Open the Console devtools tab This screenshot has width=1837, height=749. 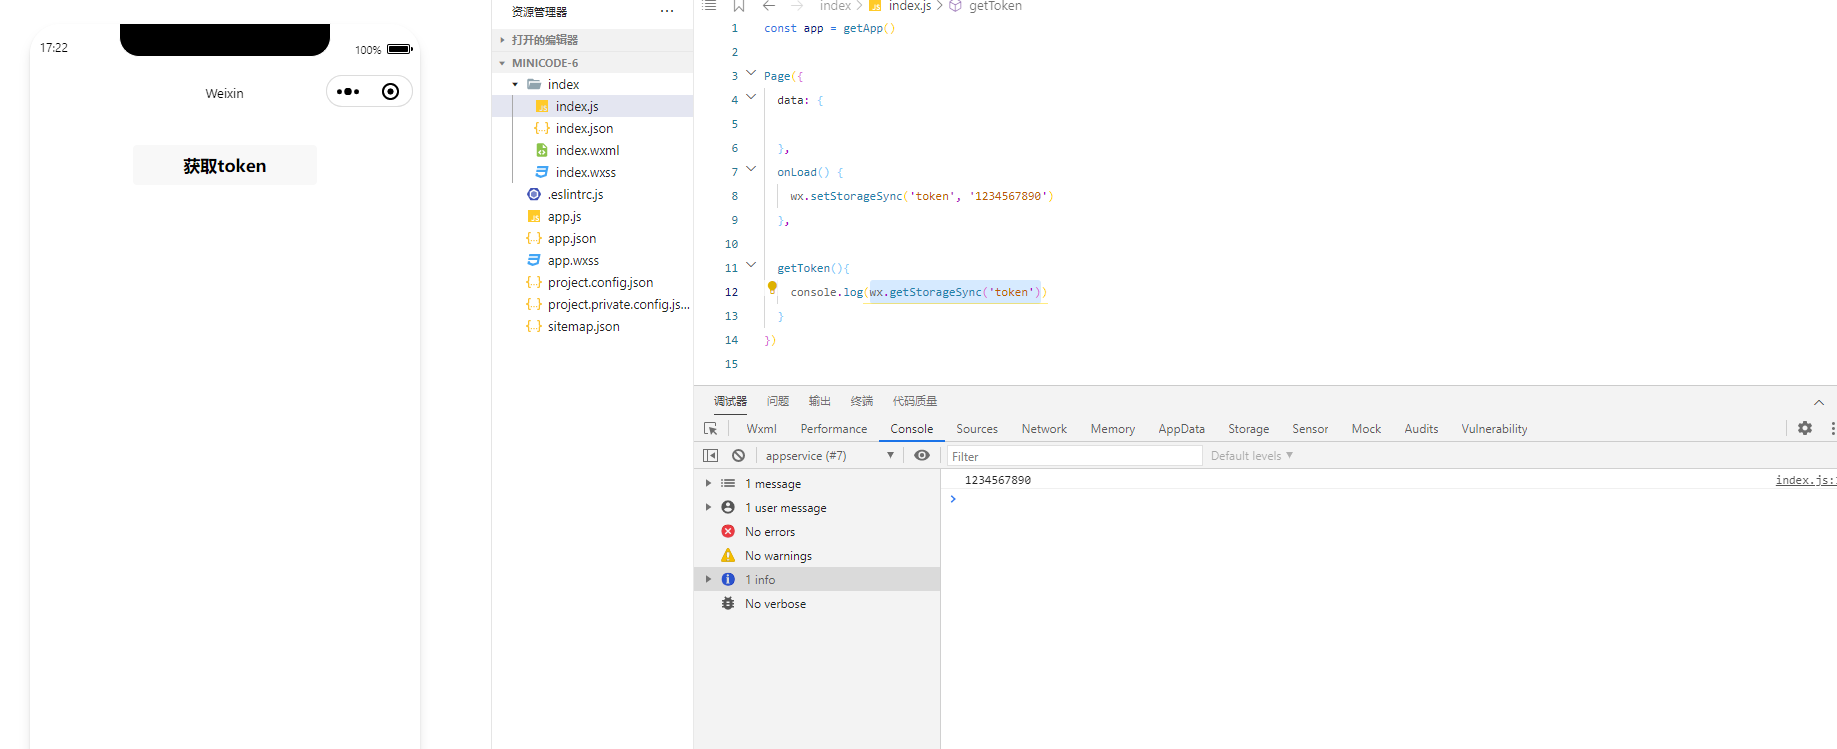(912, 429)
